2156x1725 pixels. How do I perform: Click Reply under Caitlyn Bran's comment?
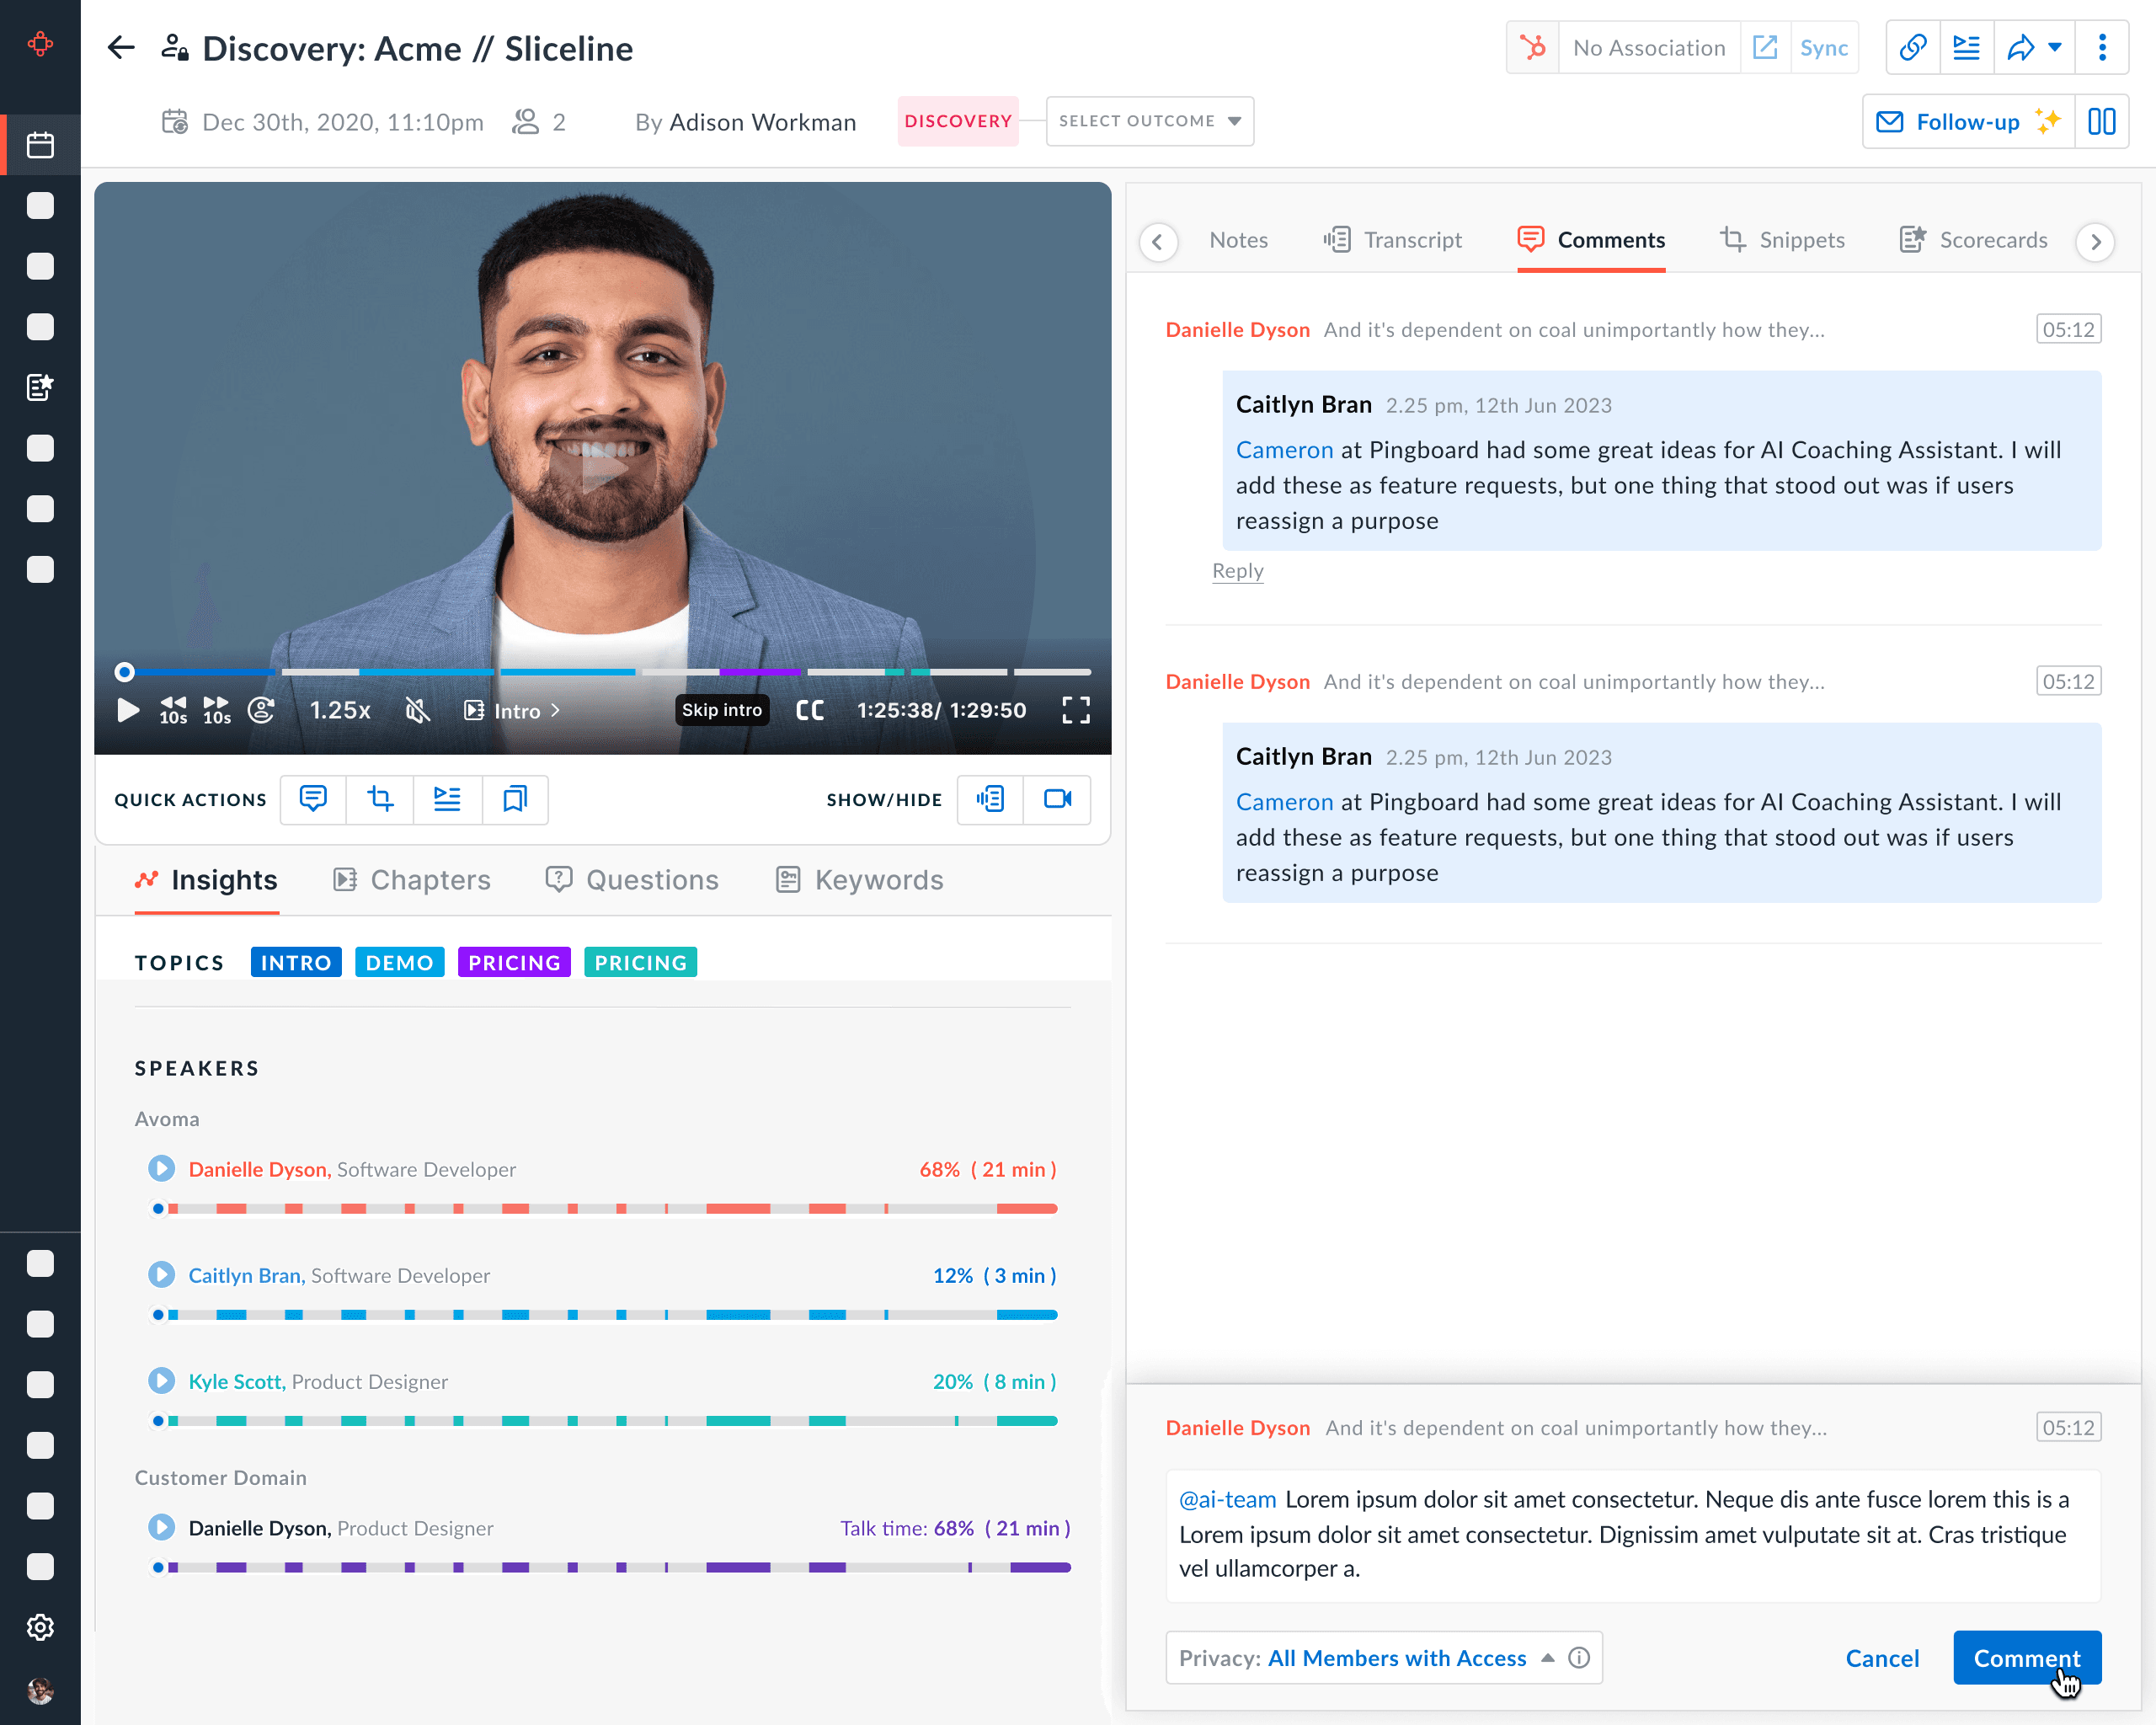click(x=1237, y=571)
